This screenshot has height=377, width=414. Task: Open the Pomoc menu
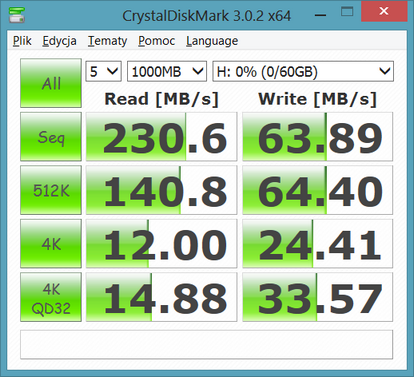tap(156, 41)
